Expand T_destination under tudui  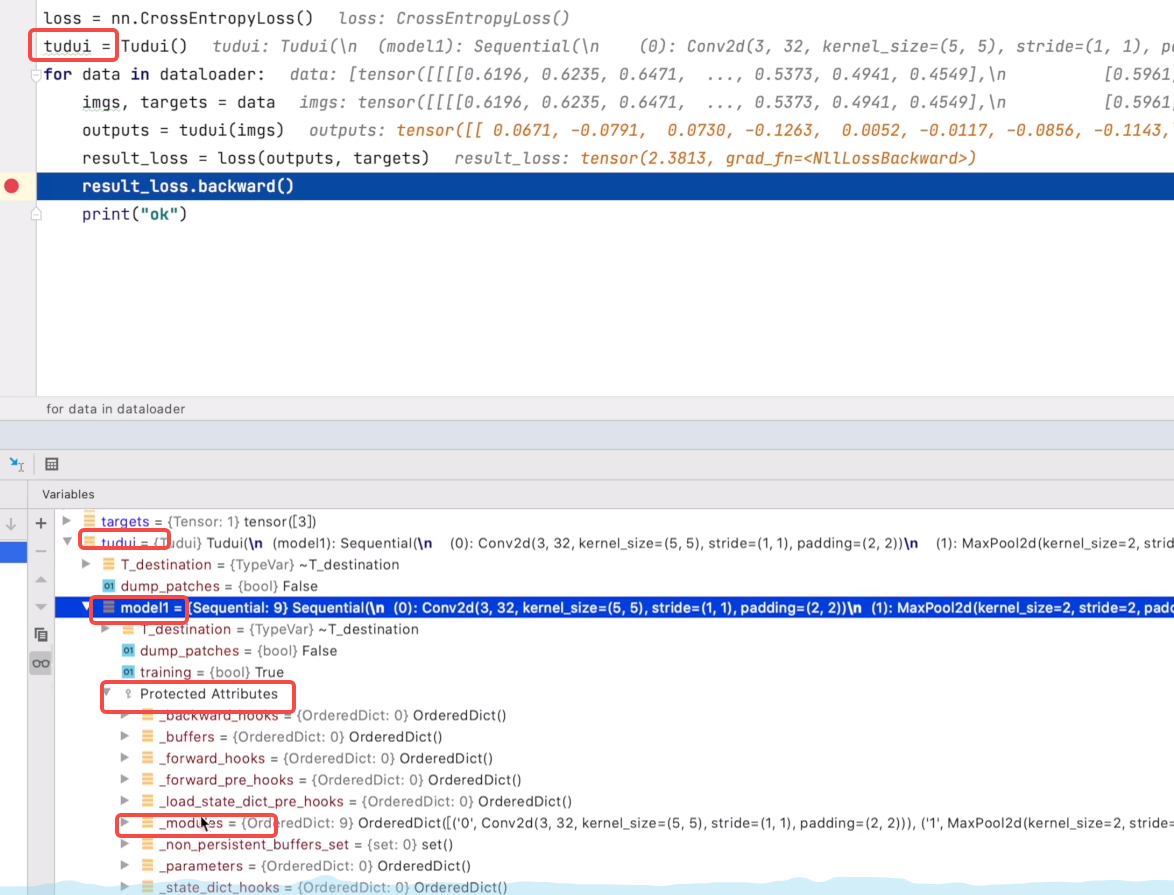(86, 563)
